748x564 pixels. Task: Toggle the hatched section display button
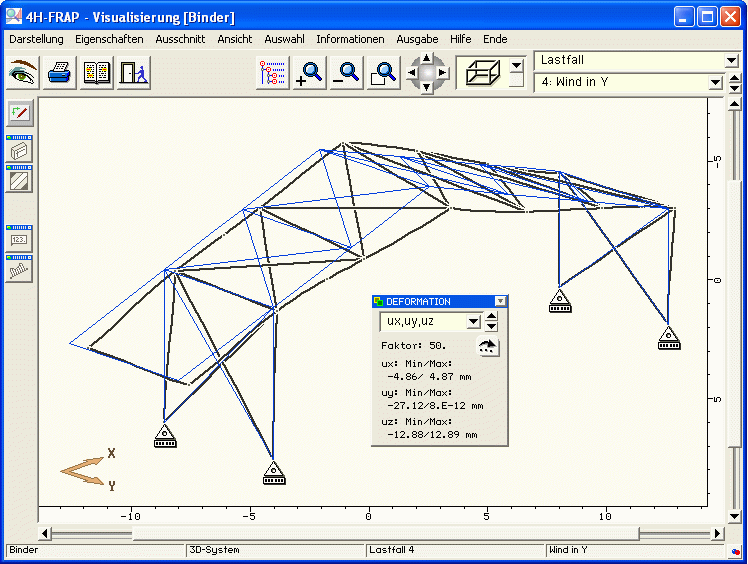(20, 181)
